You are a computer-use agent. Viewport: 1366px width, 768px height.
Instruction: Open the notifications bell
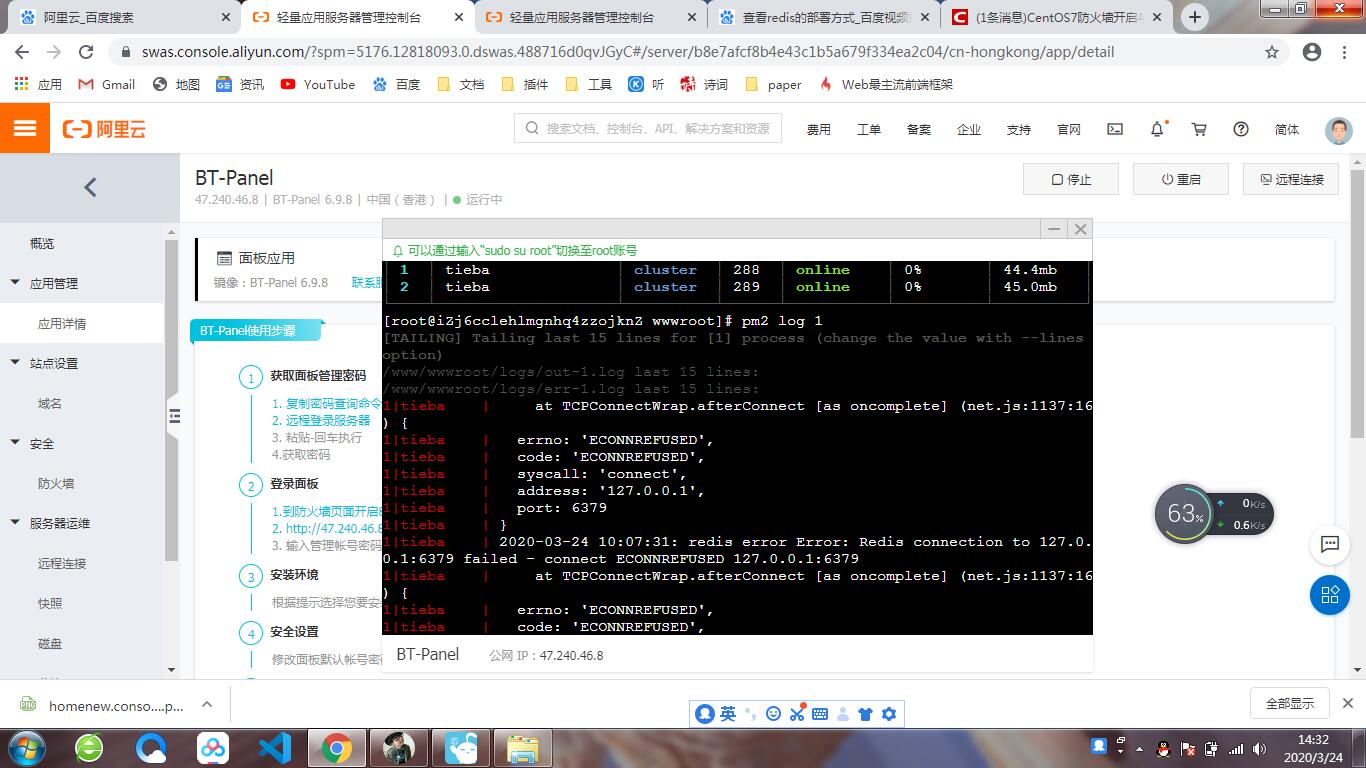(x=1157, y=129)
